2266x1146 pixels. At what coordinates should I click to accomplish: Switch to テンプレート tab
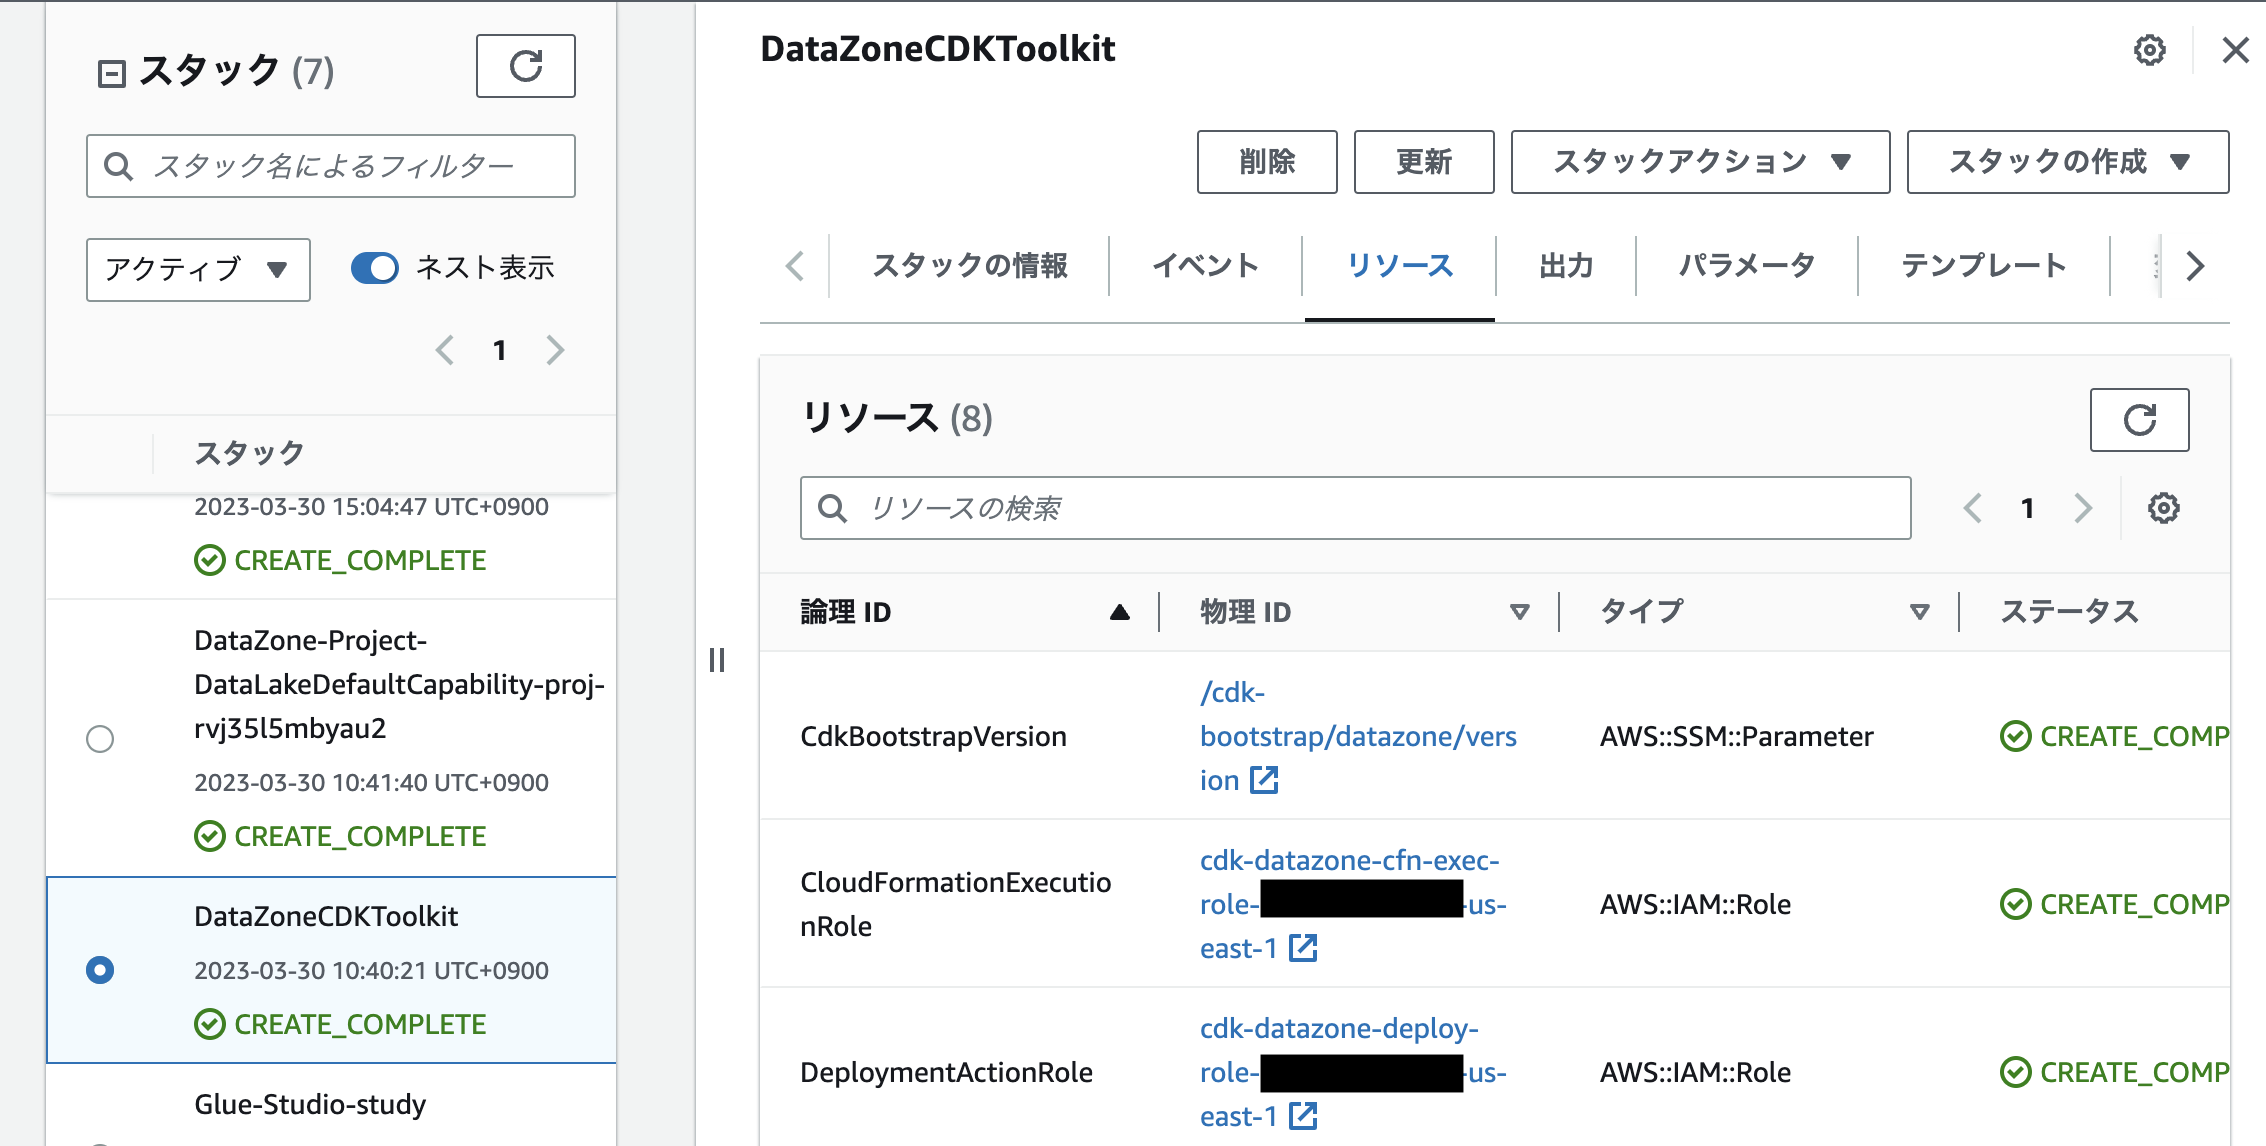pyautogui.click(x=1983, y=266)
